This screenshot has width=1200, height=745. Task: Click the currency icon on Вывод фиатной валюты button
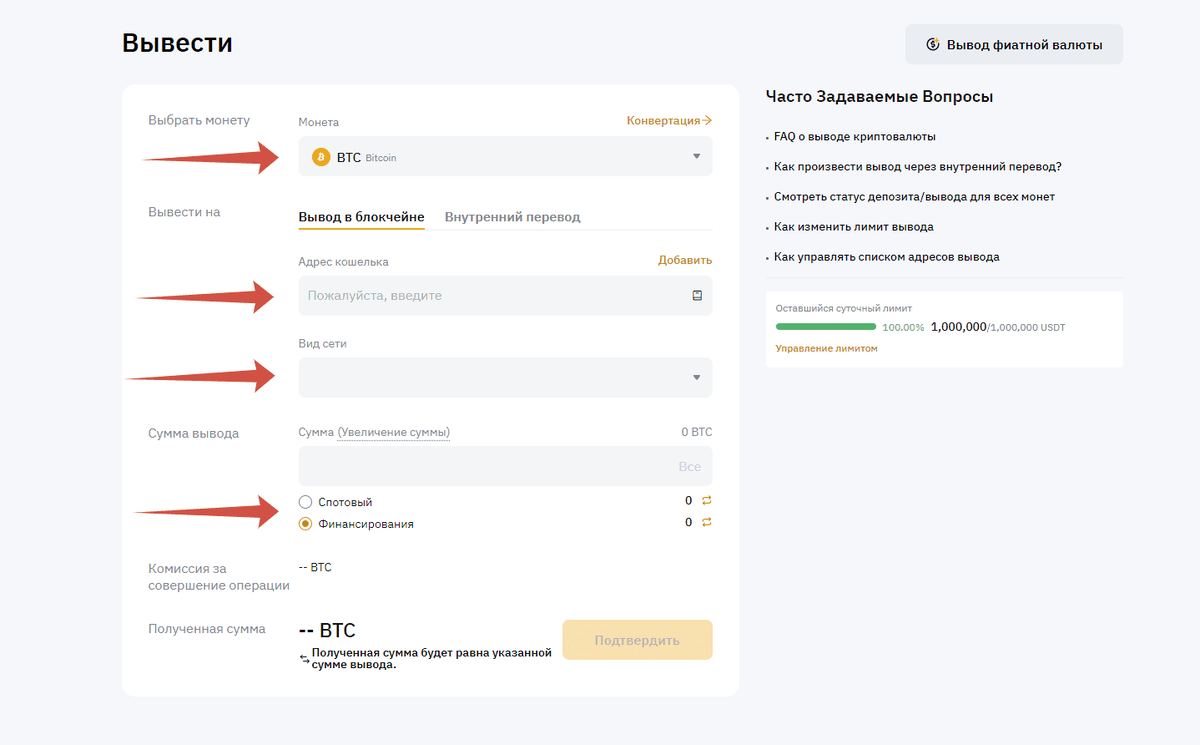[934, 44]
